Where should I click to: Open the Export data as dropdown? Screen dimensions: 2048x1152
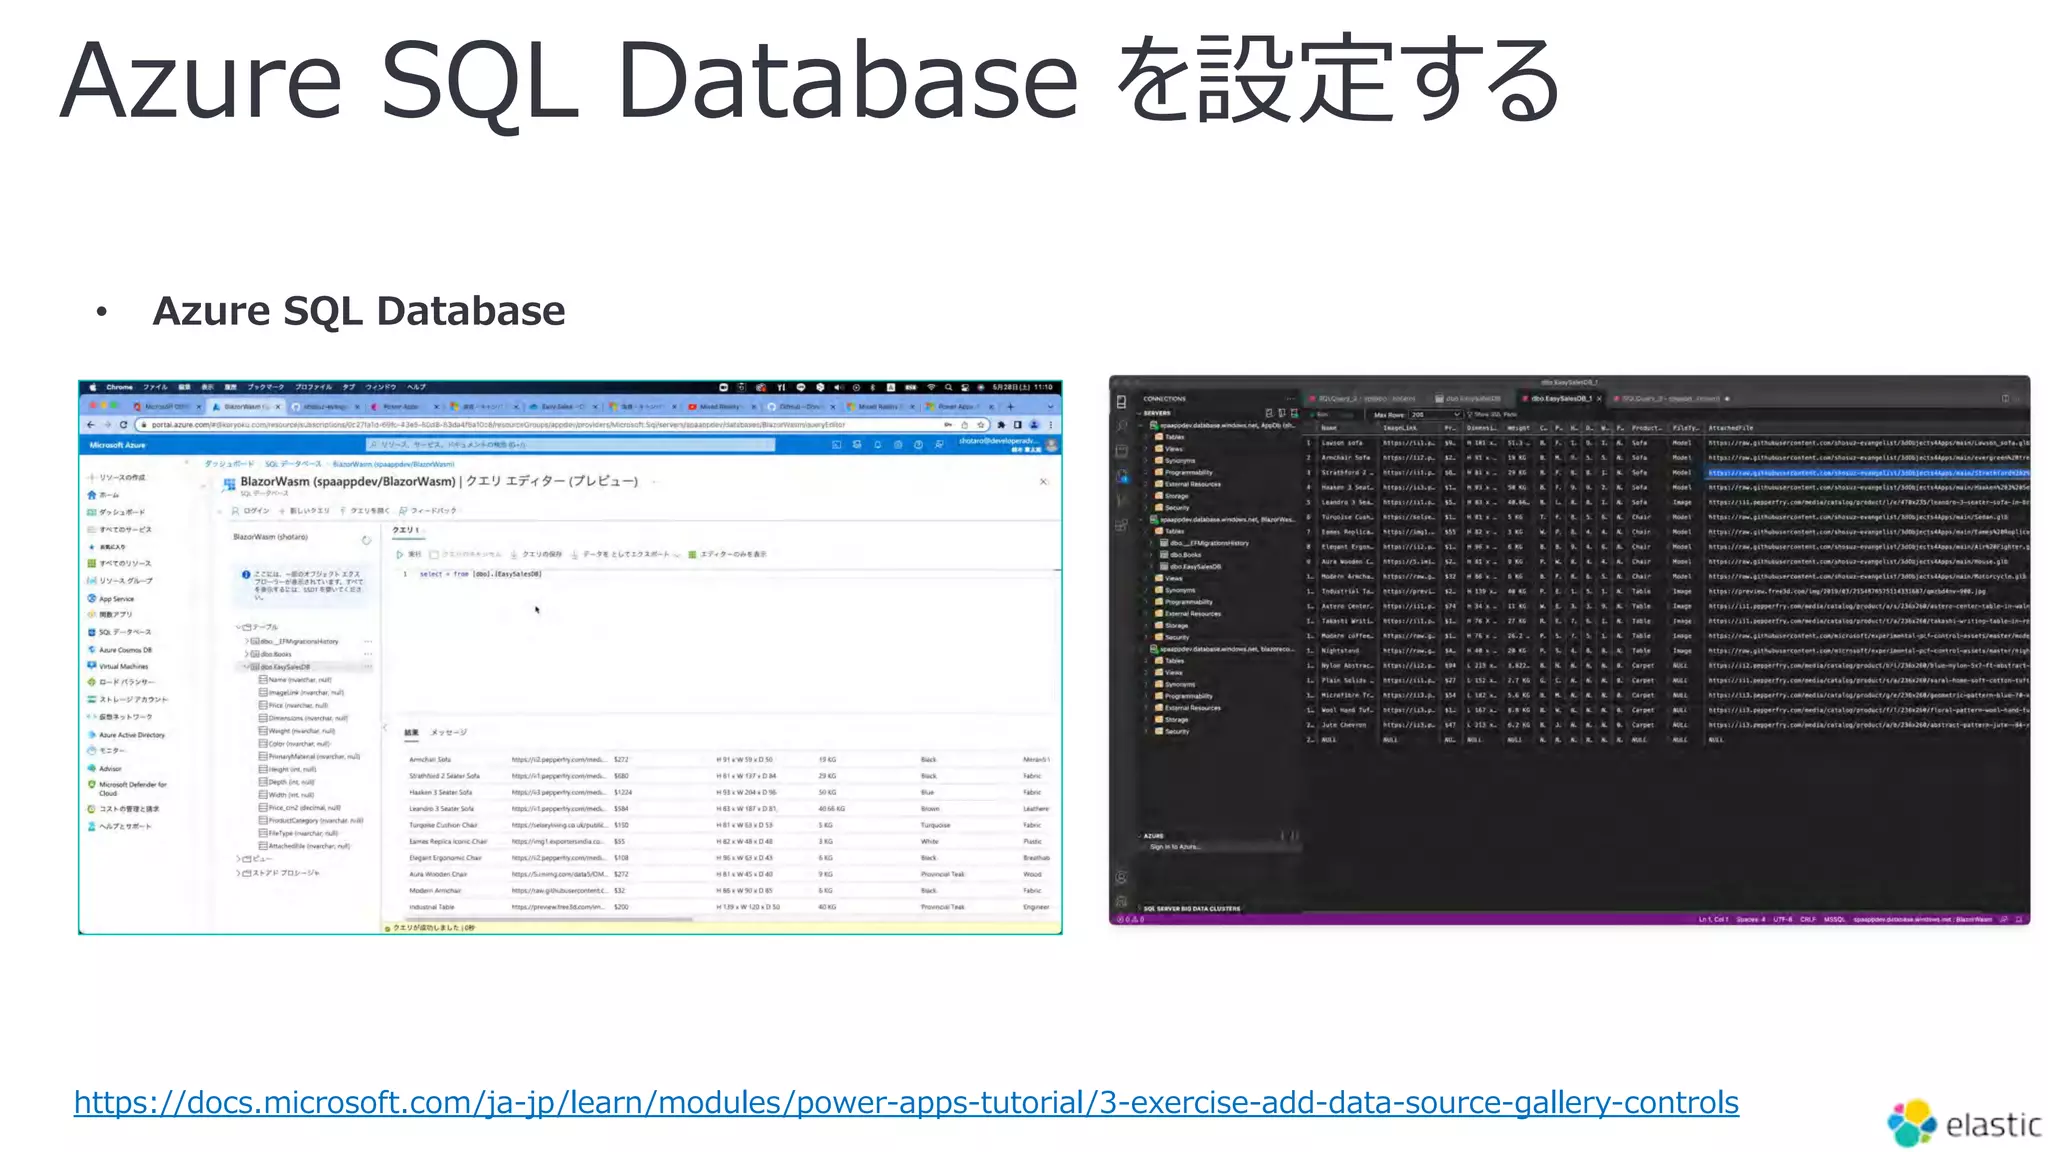click(626, 554)
